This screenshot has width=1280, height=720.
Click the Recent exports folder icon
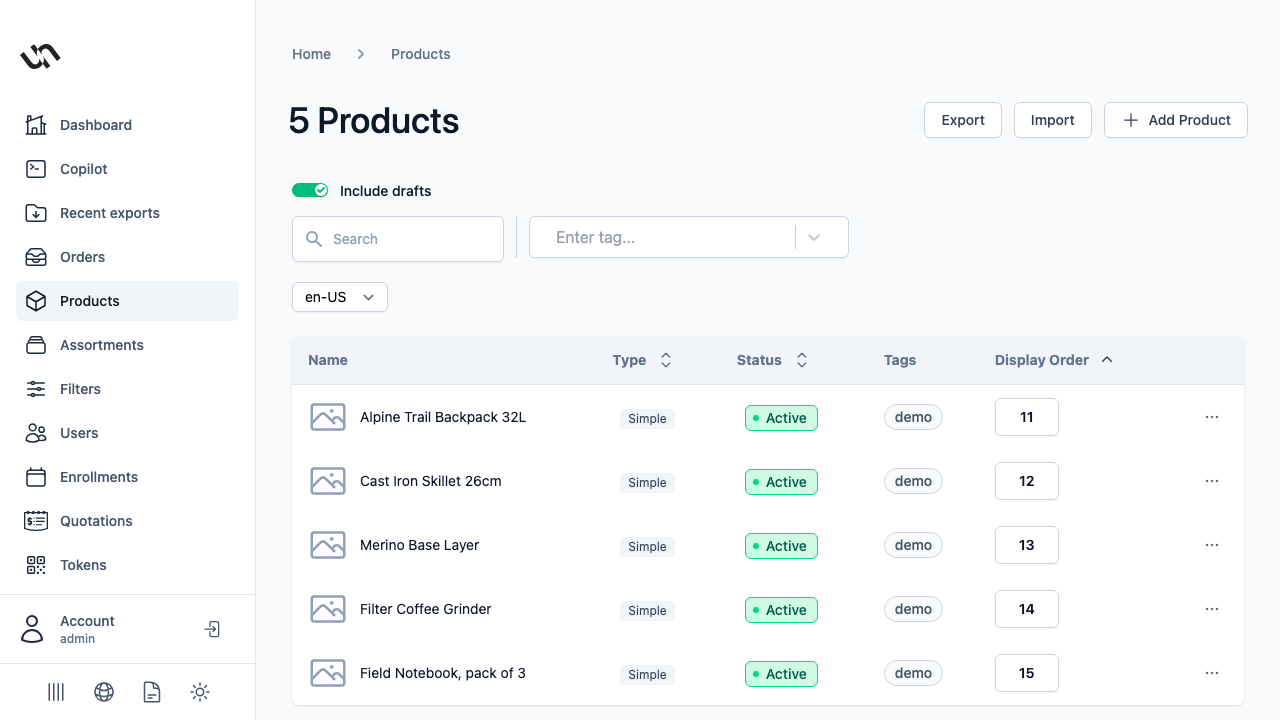pyautogui.click(x=36, y=213)
